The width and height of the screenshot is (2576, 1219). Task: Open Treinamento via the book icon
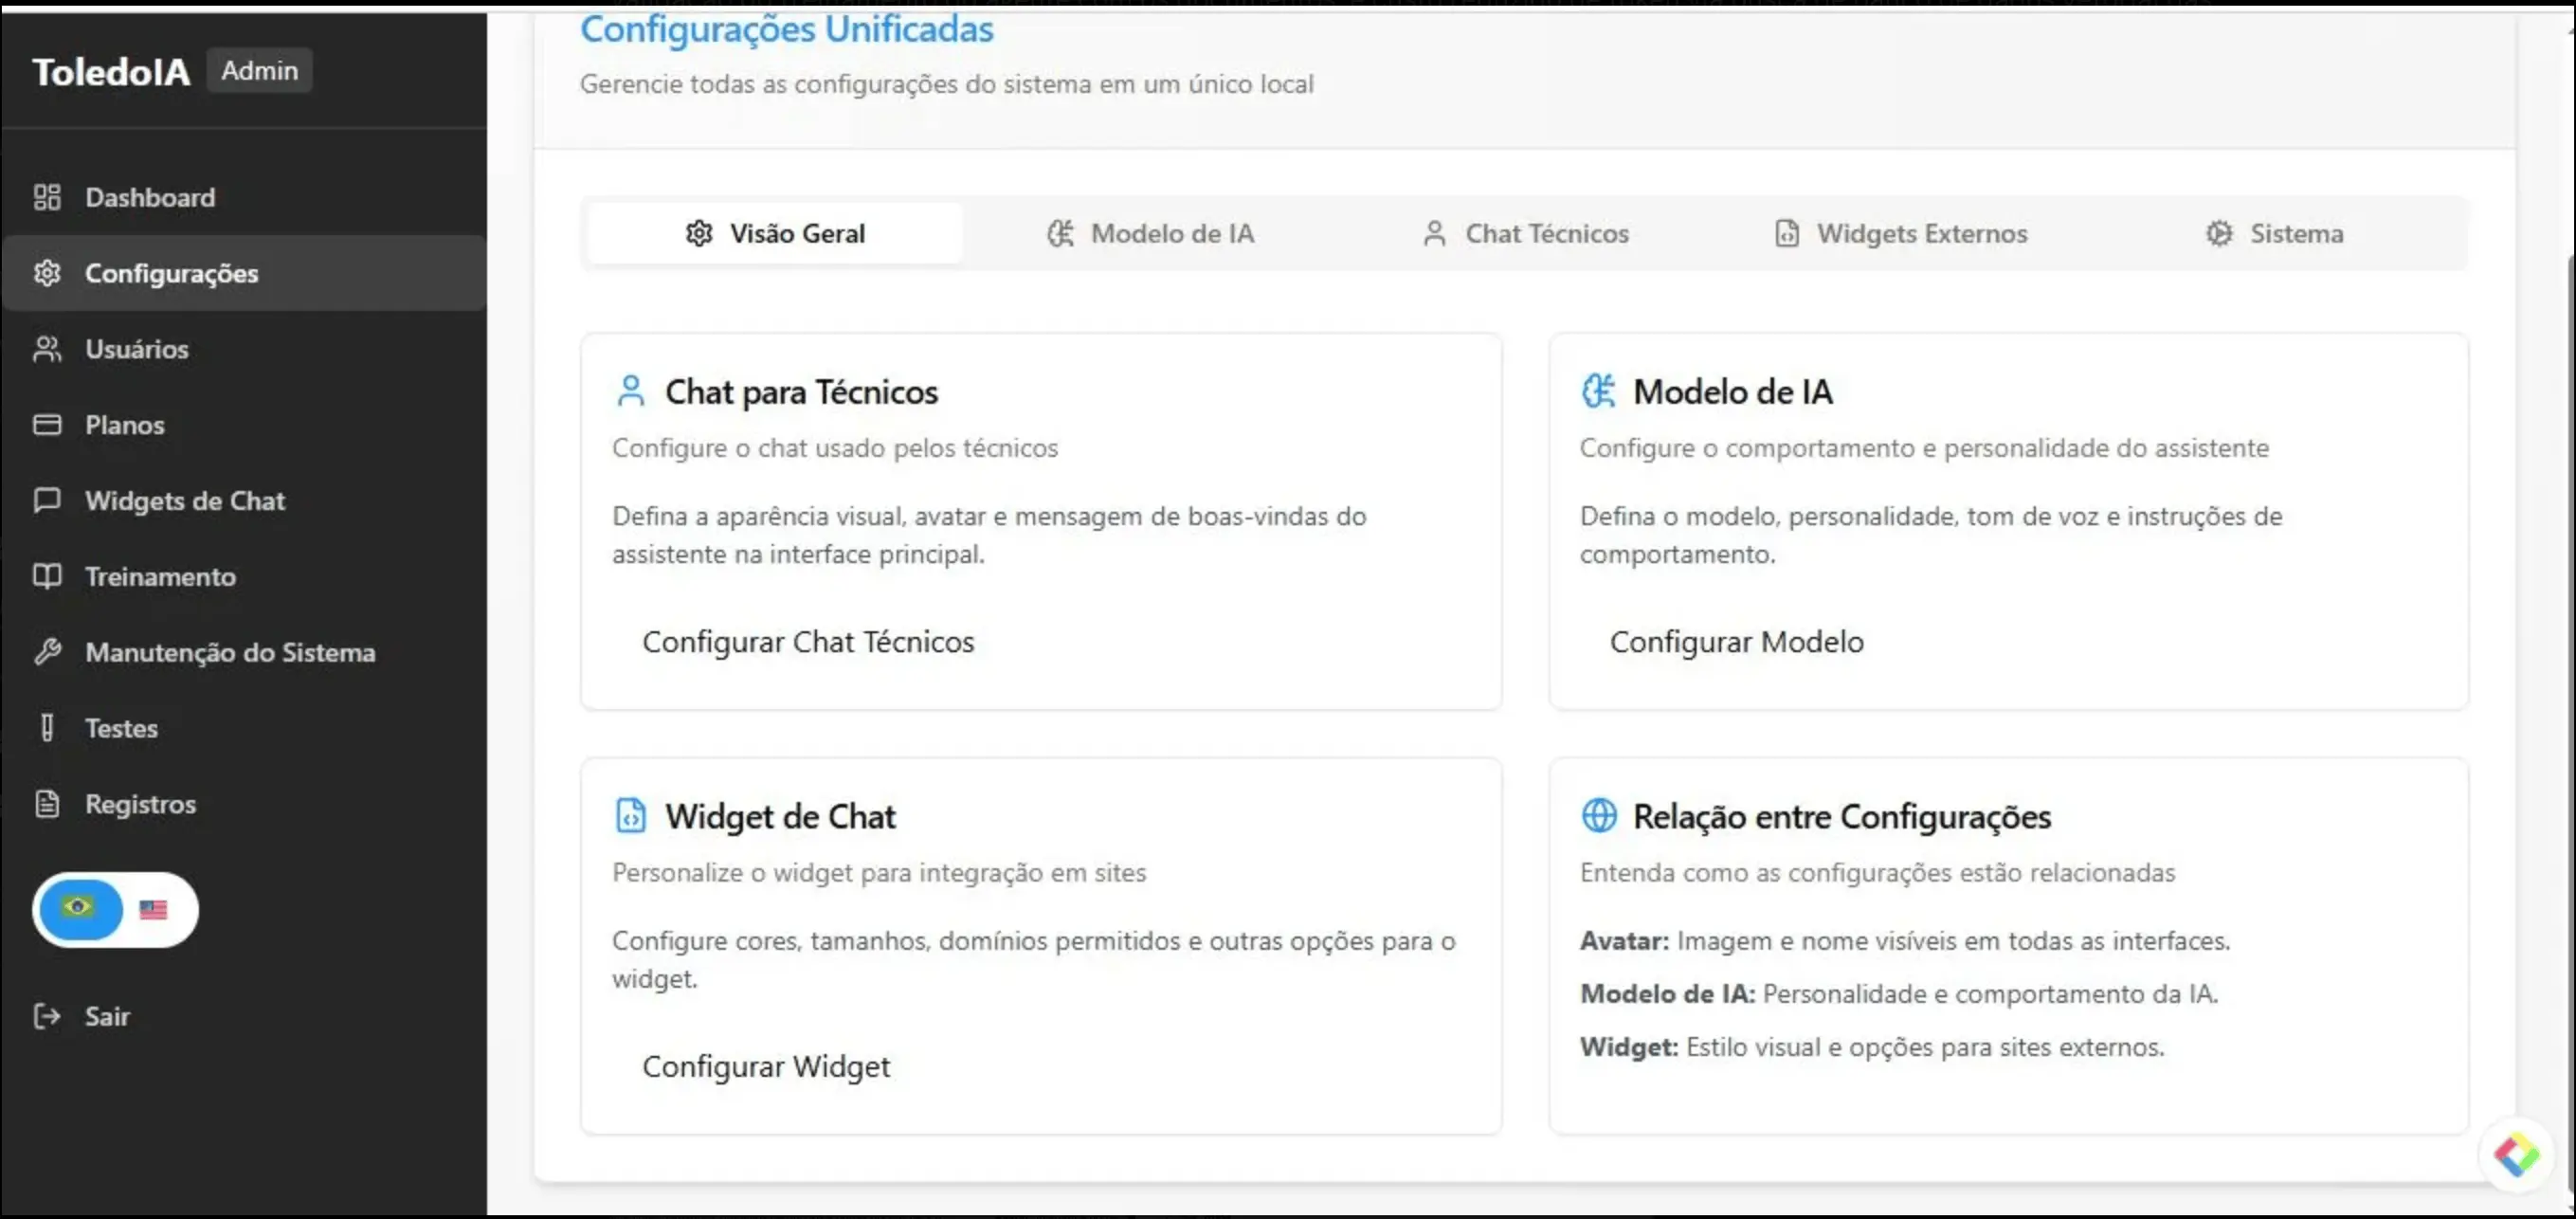click(47, 576)
